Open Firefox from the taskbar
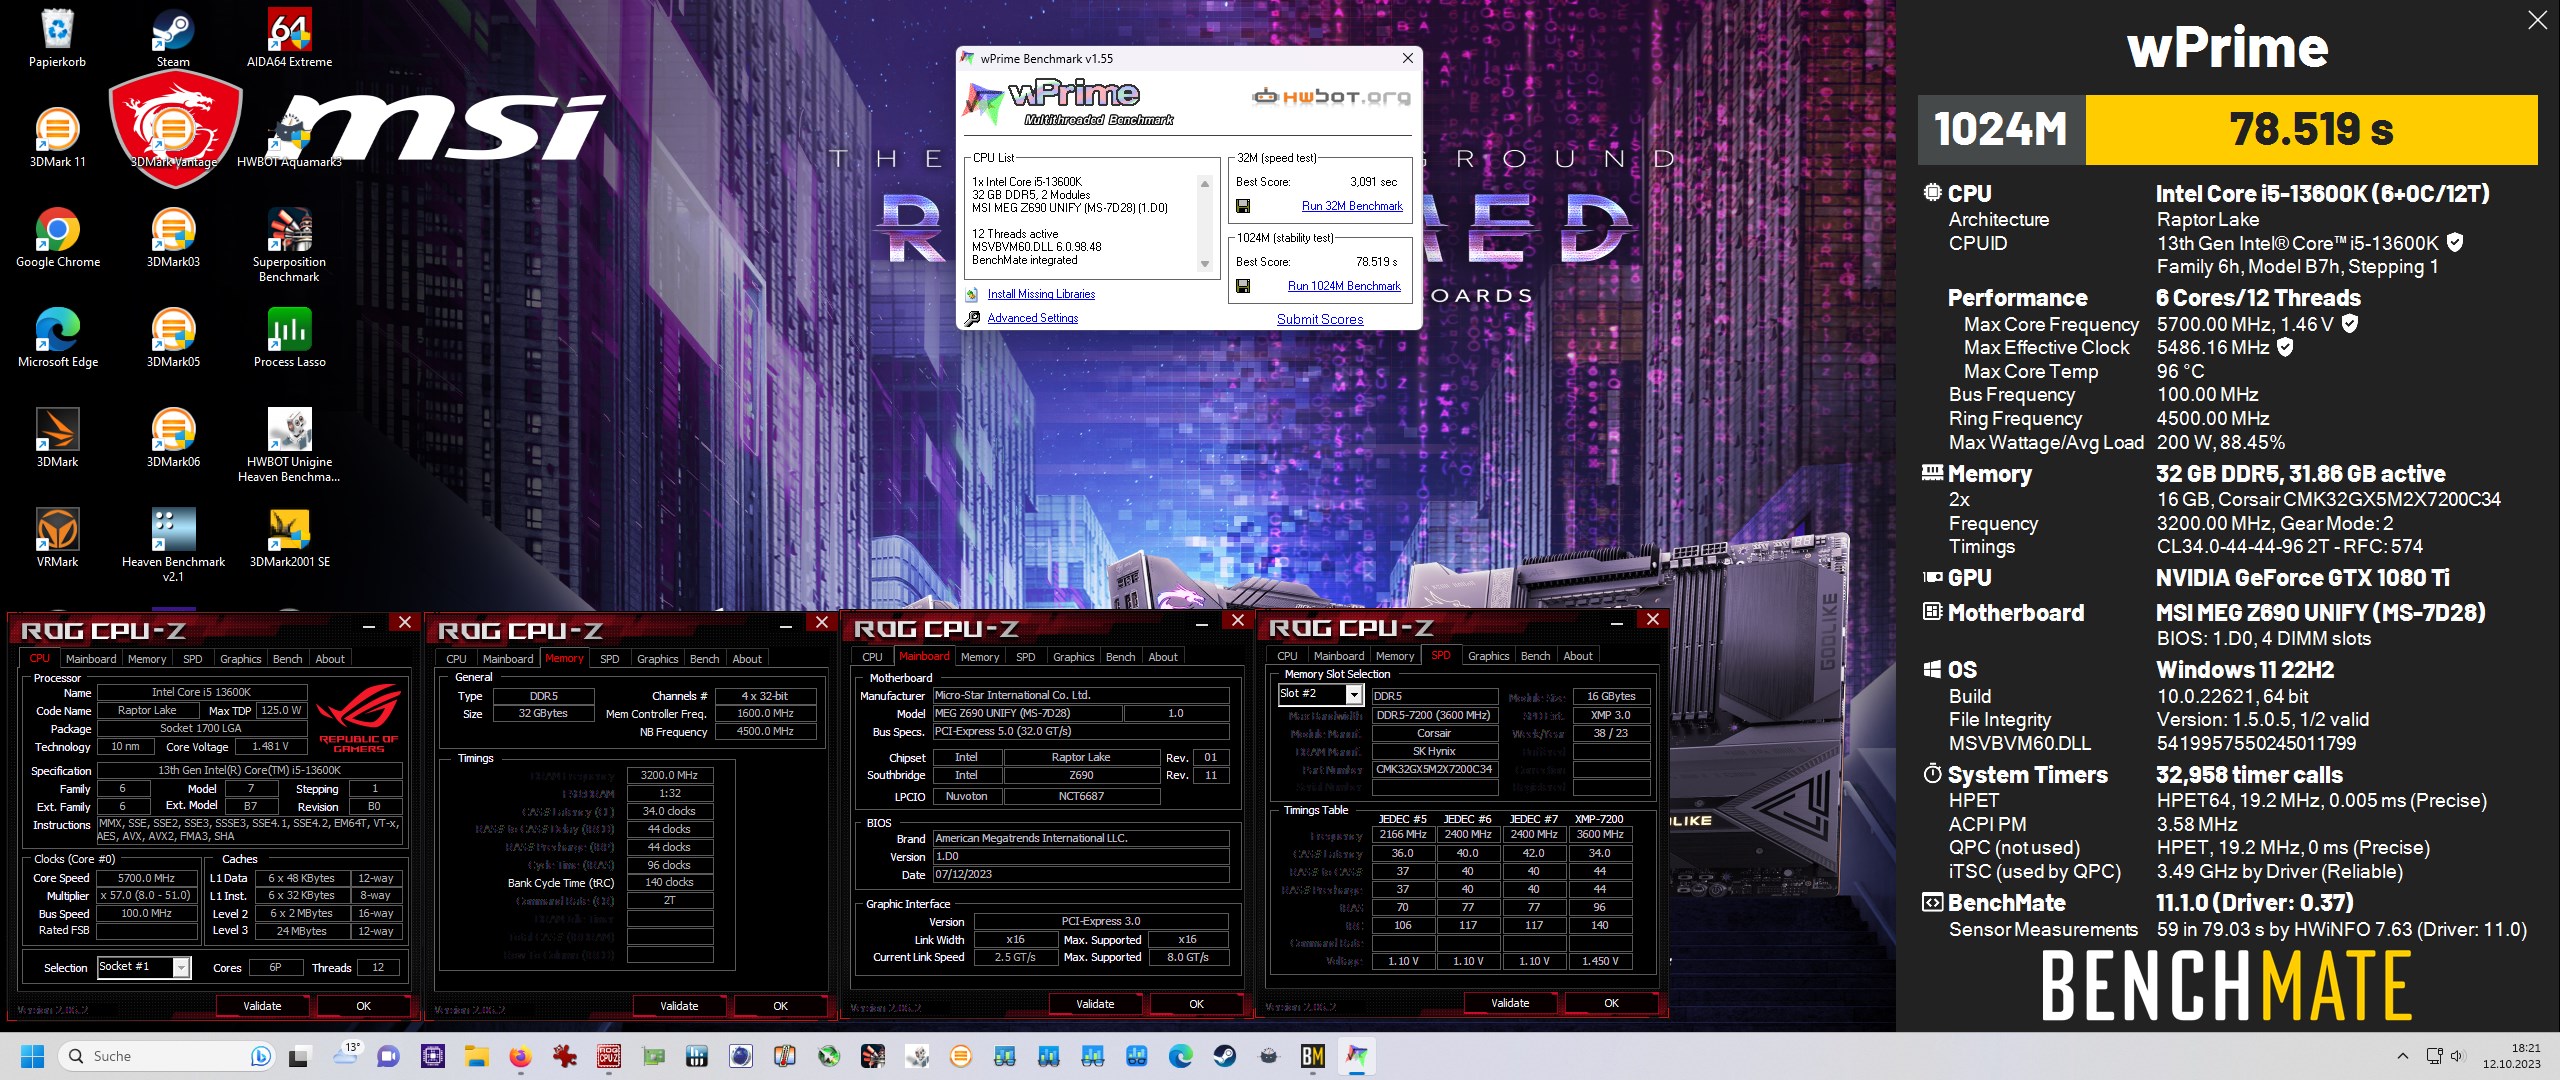 click(519, 1056)
